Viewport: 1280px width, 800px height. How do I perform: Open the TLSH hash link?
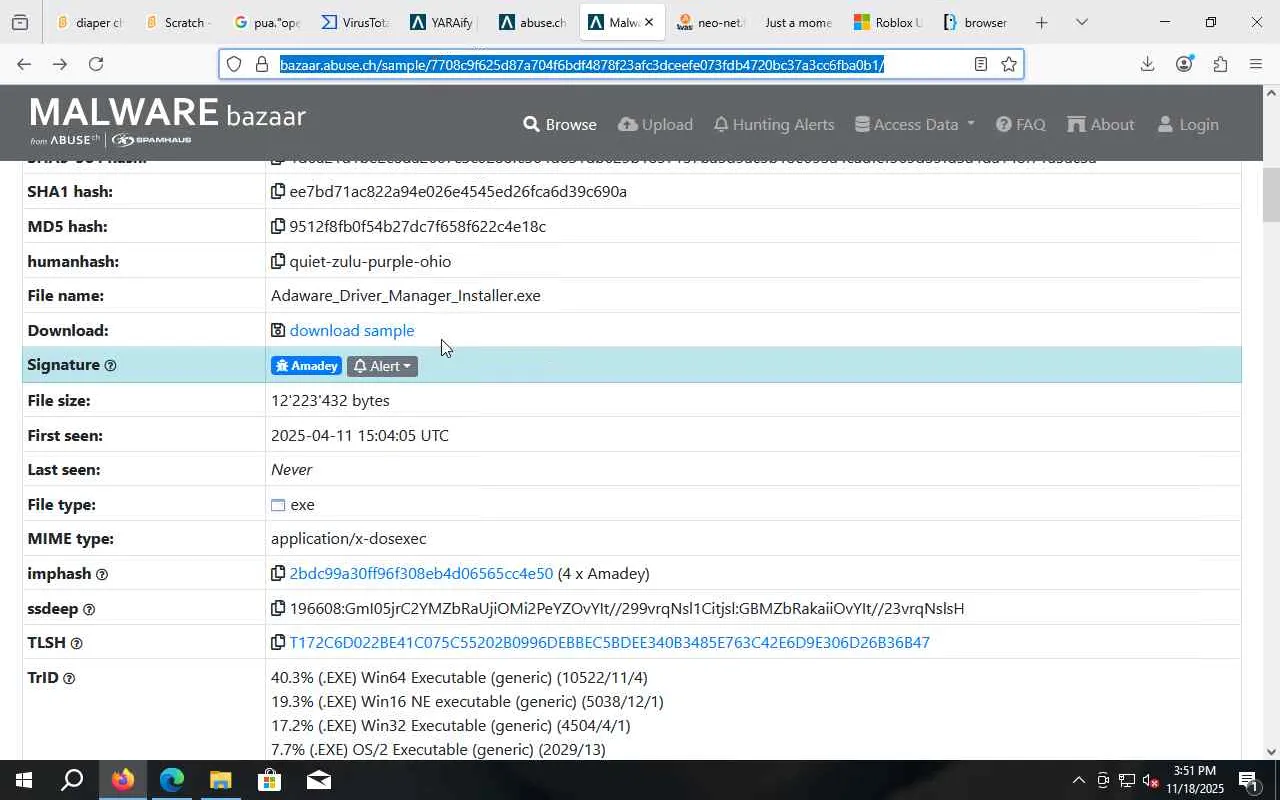tap(609, 642)
